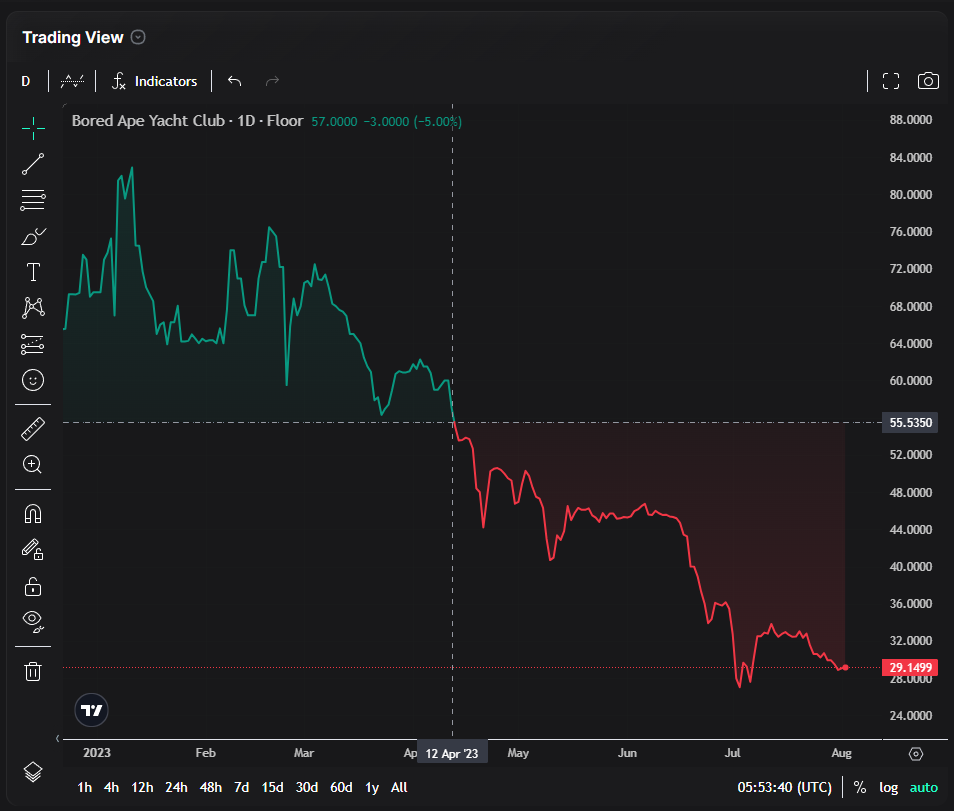Toggle hide all drawings eye icon
This screenshot has height=811, width=954.
[x=33, y=621]
